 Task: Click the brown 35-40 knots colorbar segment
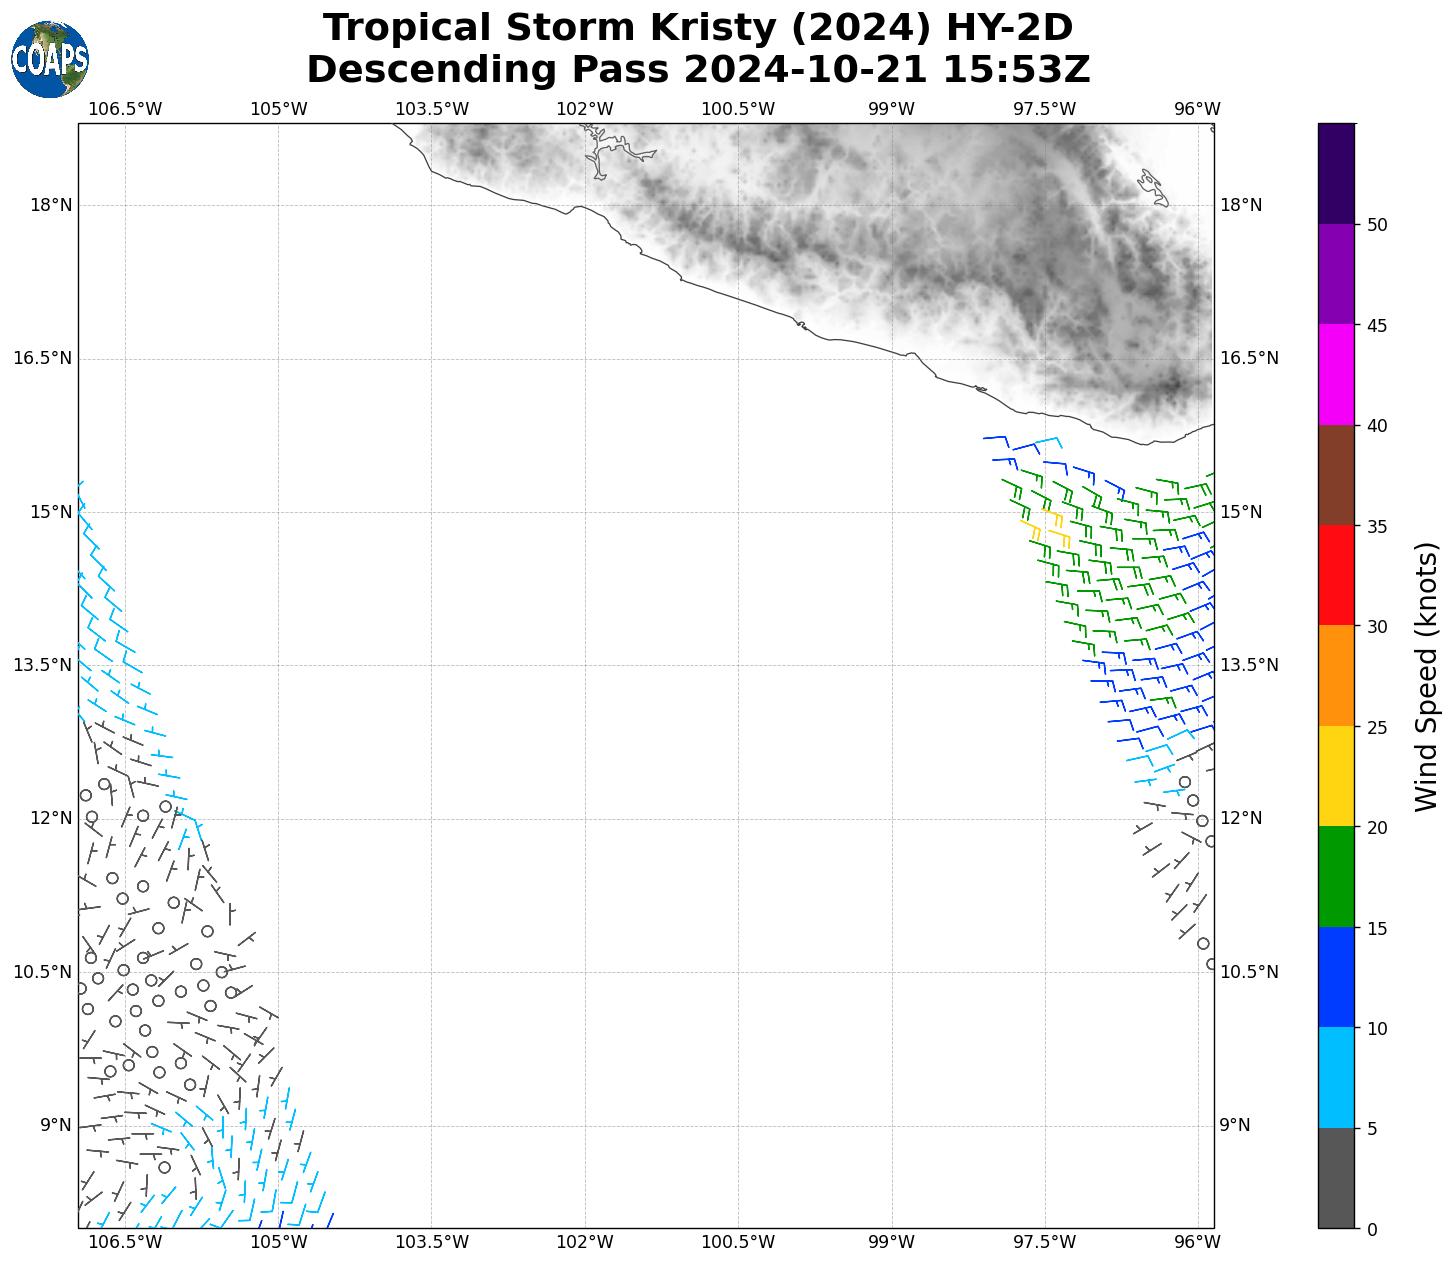1336,475
